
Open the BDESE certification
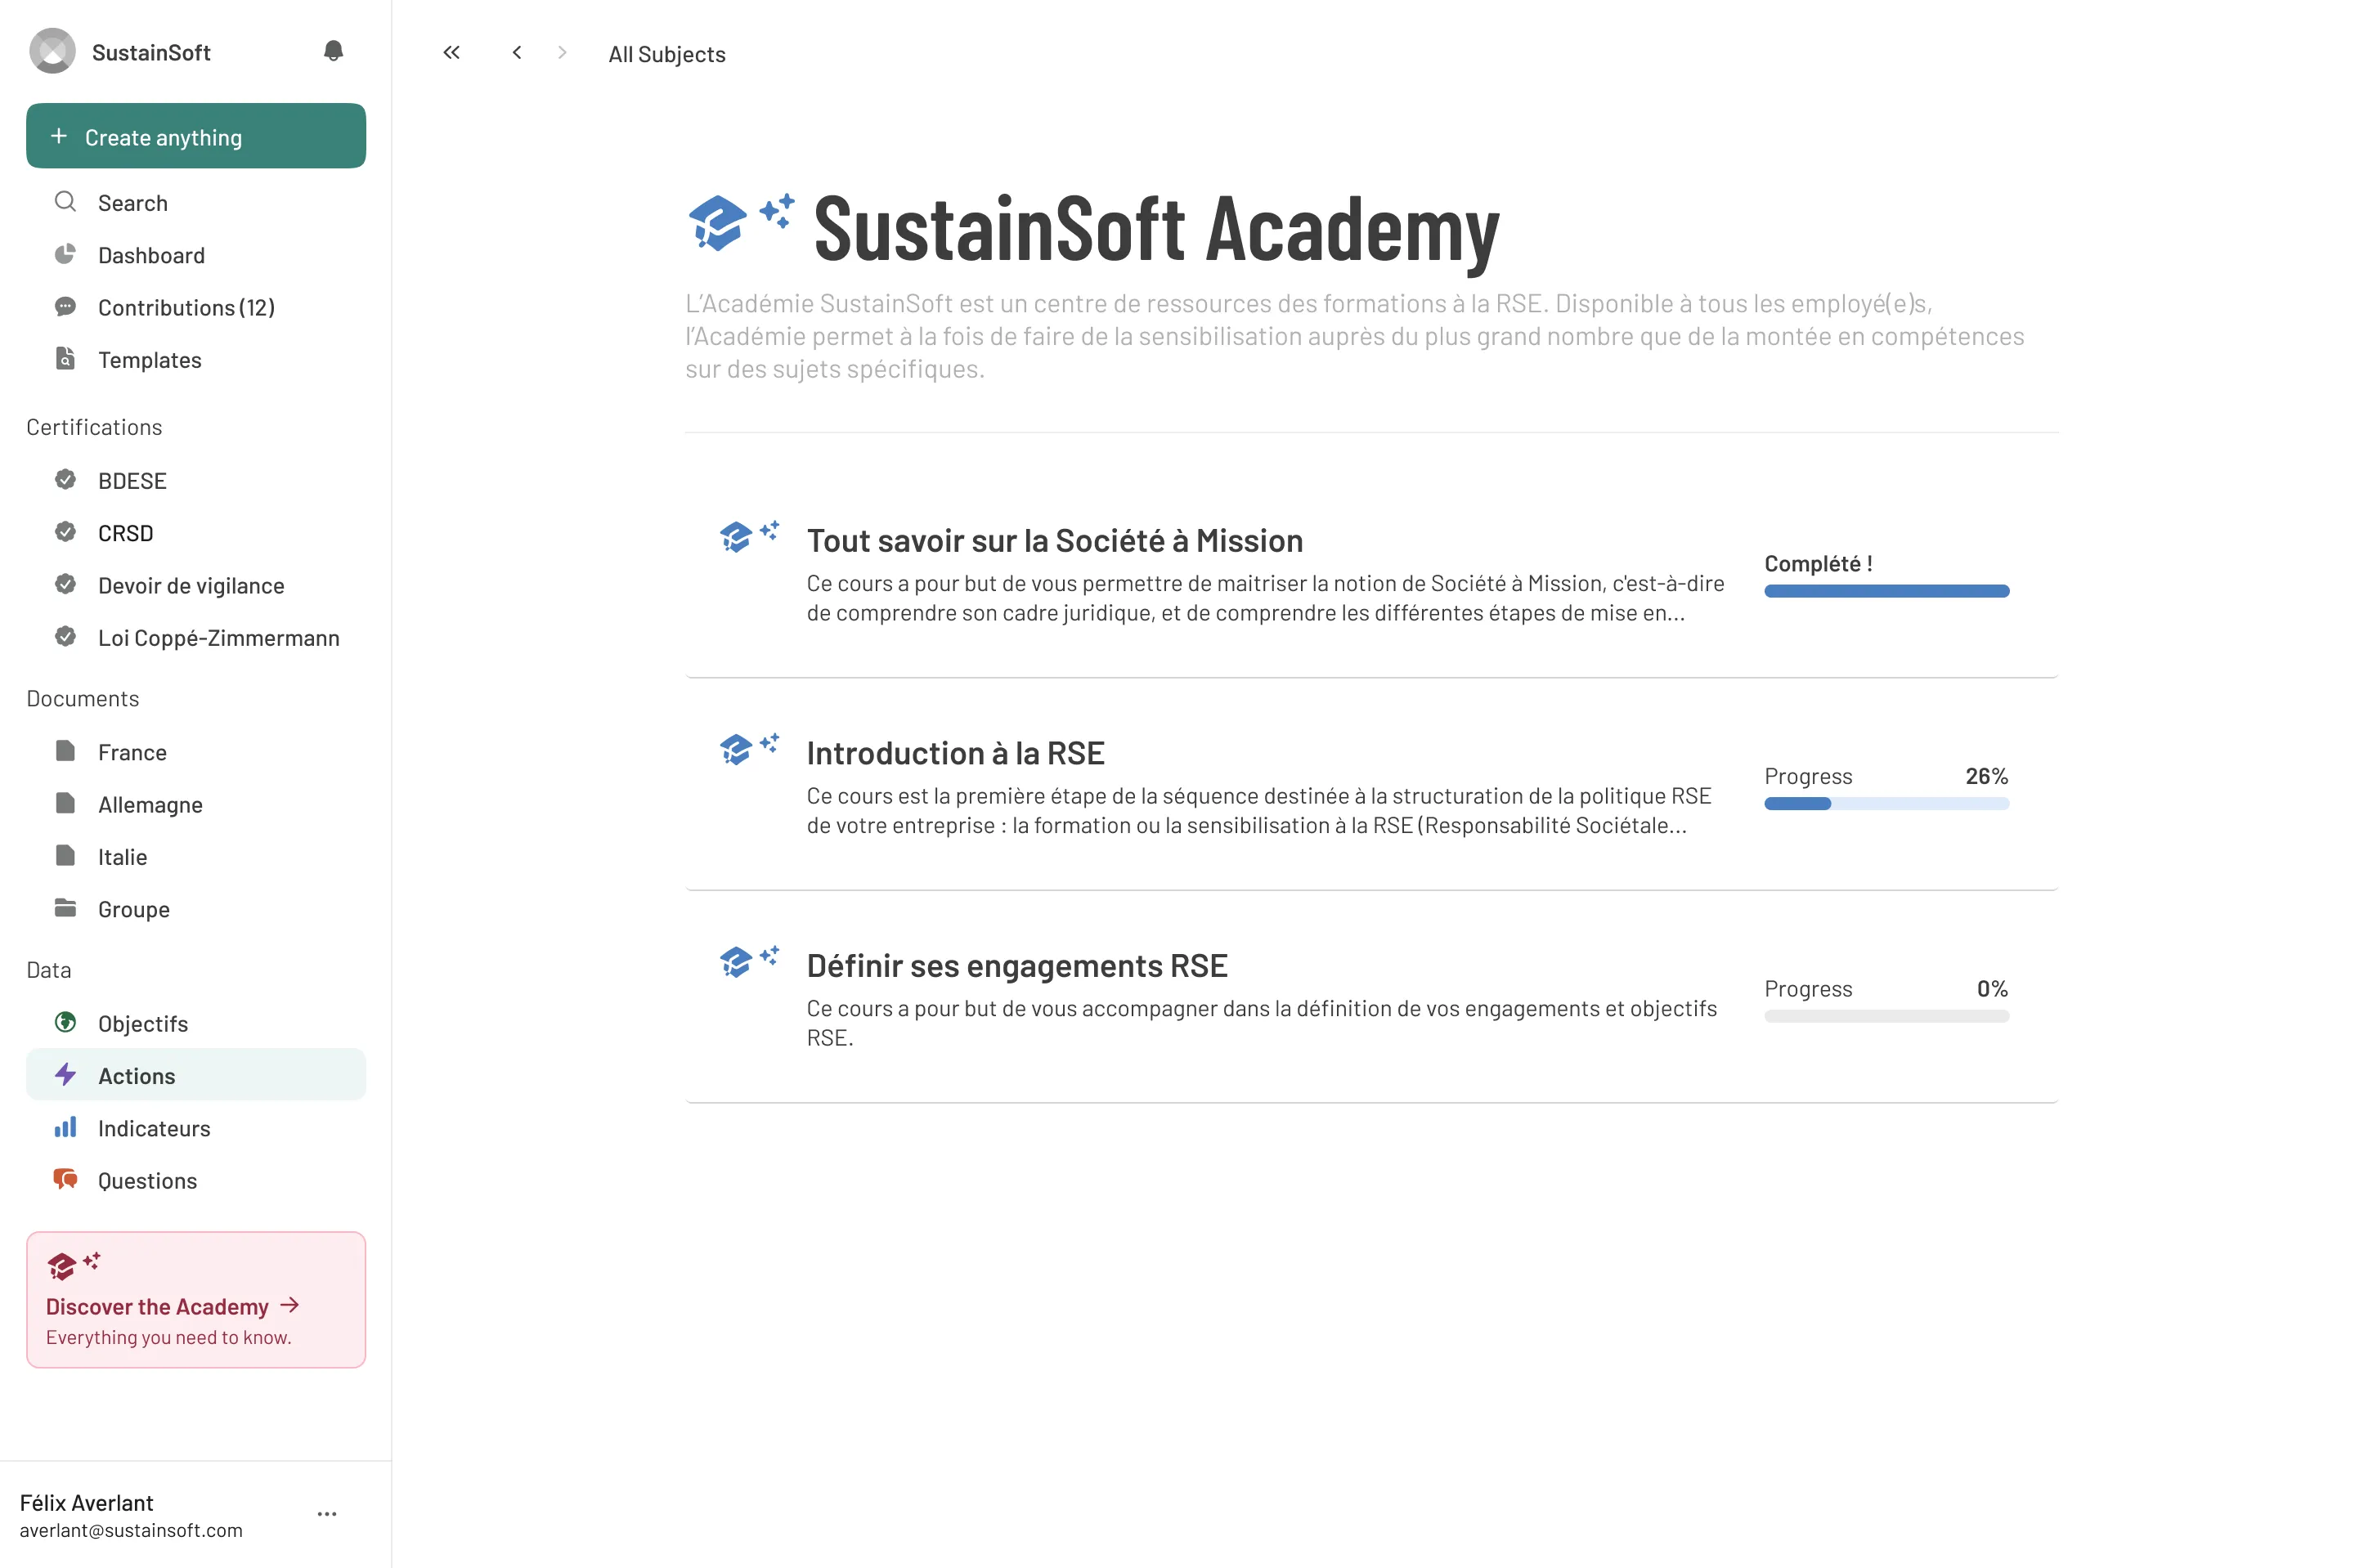132,481
